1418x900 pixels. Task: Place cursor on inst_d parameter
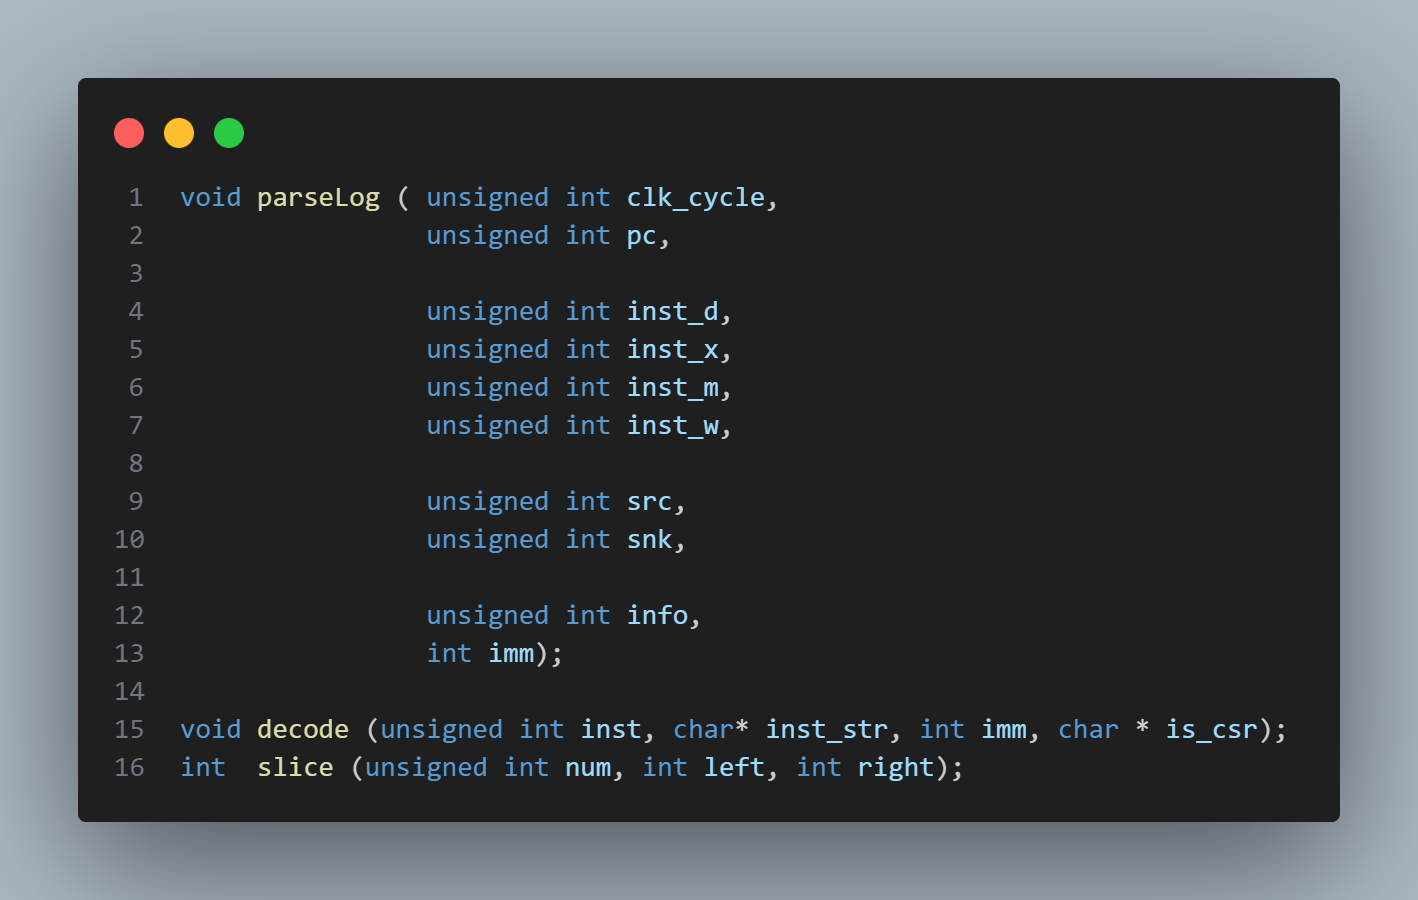click(673, 312)
